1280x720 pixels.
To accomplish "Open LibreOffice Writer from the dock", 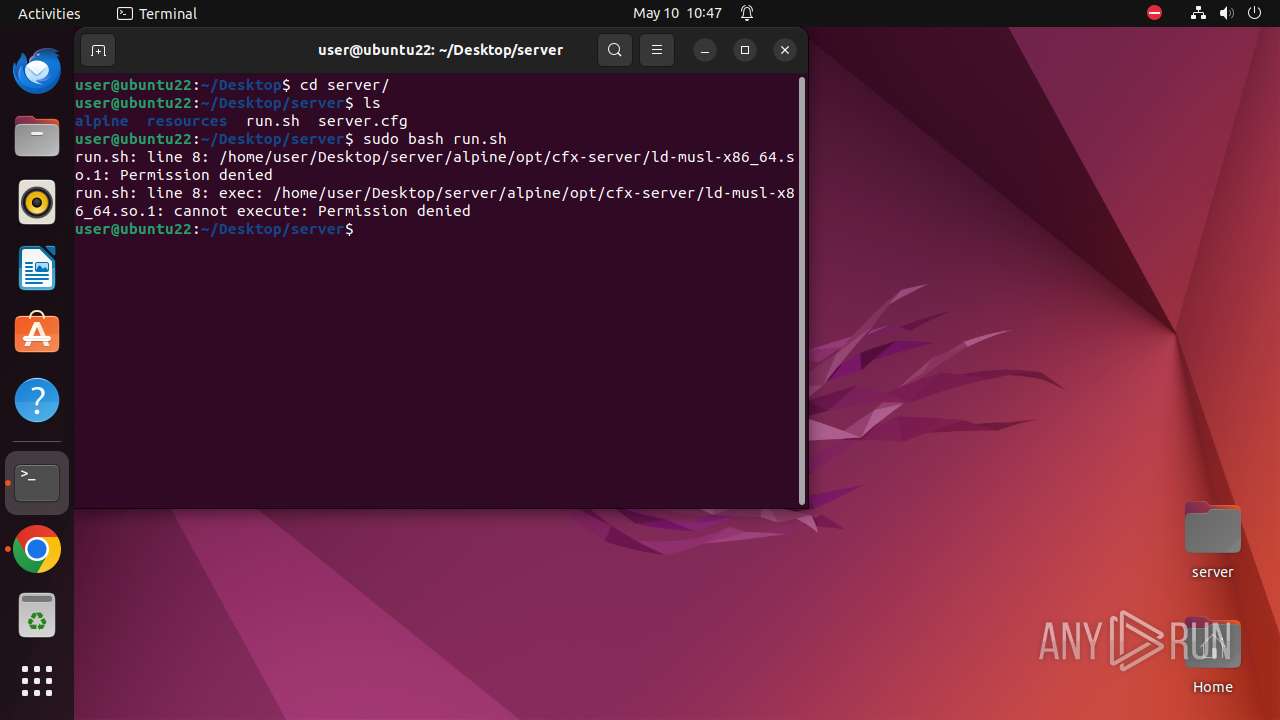I will (37, 269).
